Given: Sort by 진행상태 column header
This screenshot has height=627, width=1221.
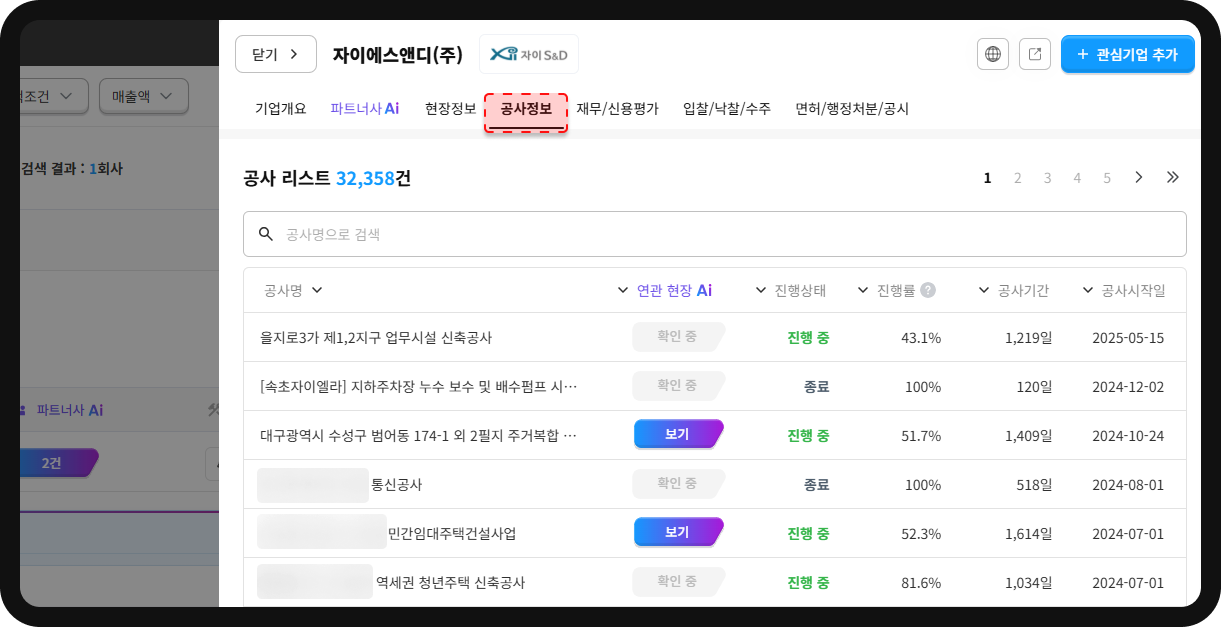Looking at the screenshot, I should 791,290.
